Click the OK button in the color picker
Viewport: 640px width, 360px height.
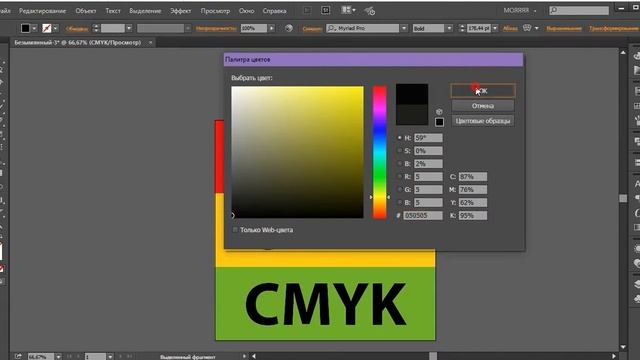[x=483, y=91]
